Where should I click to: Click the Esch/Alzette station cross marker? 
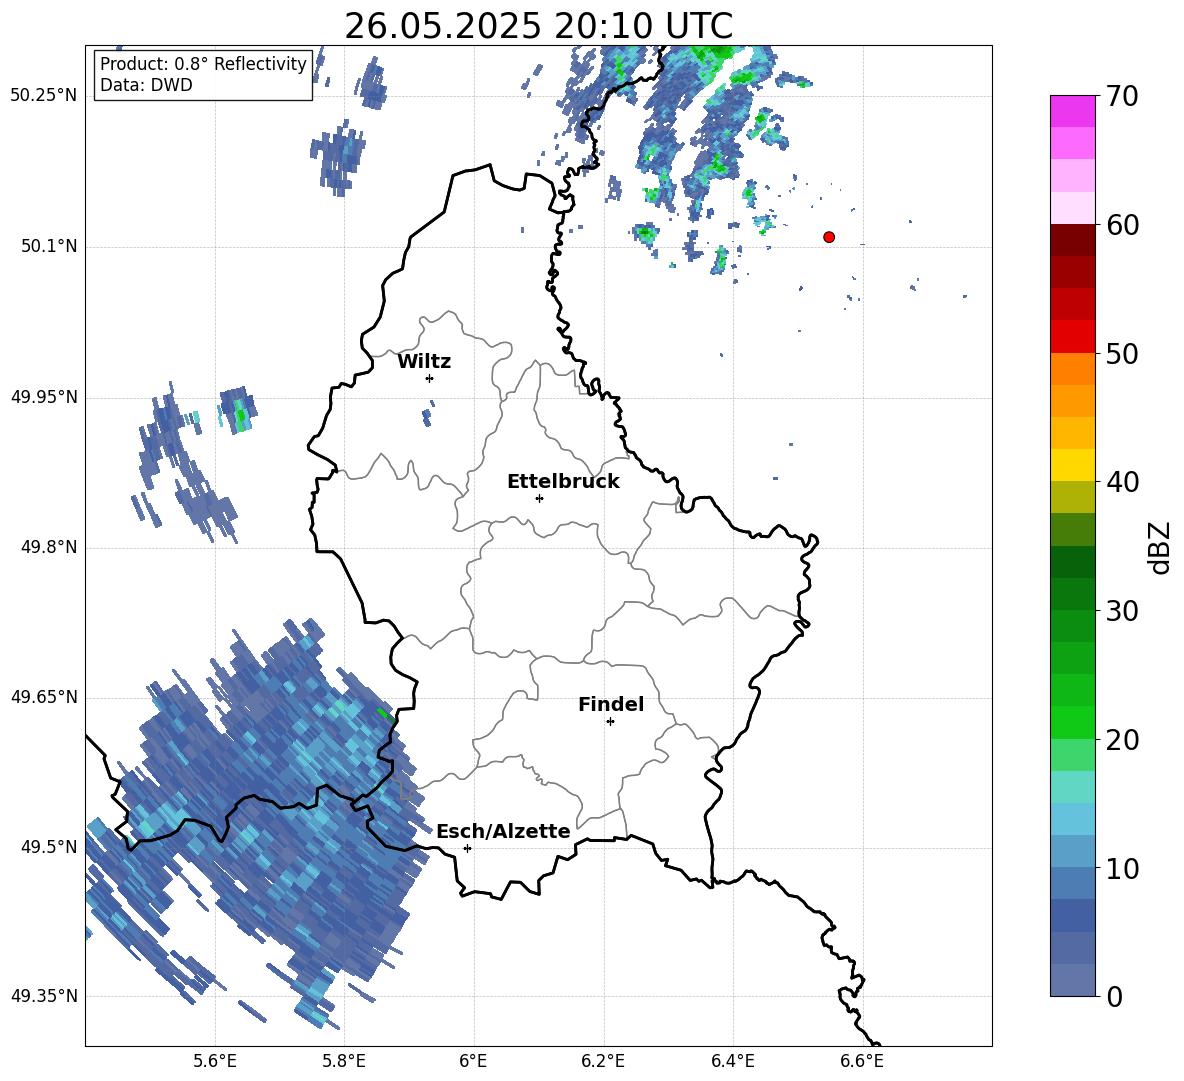pyautogui.click(x=467, y=848)
